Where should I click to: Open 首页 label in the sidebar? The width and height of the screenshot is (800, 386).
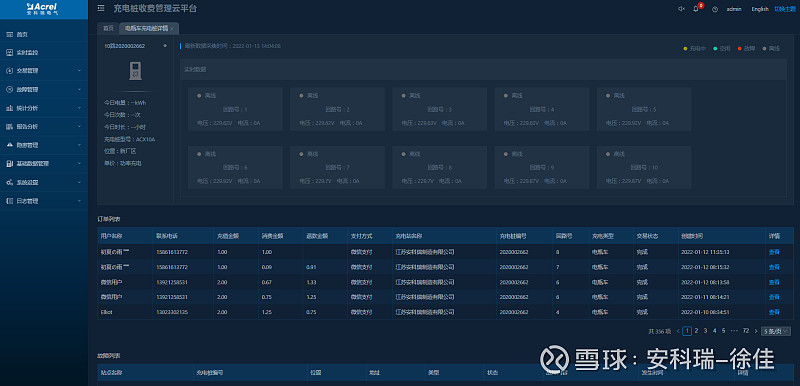coord(22,34)
